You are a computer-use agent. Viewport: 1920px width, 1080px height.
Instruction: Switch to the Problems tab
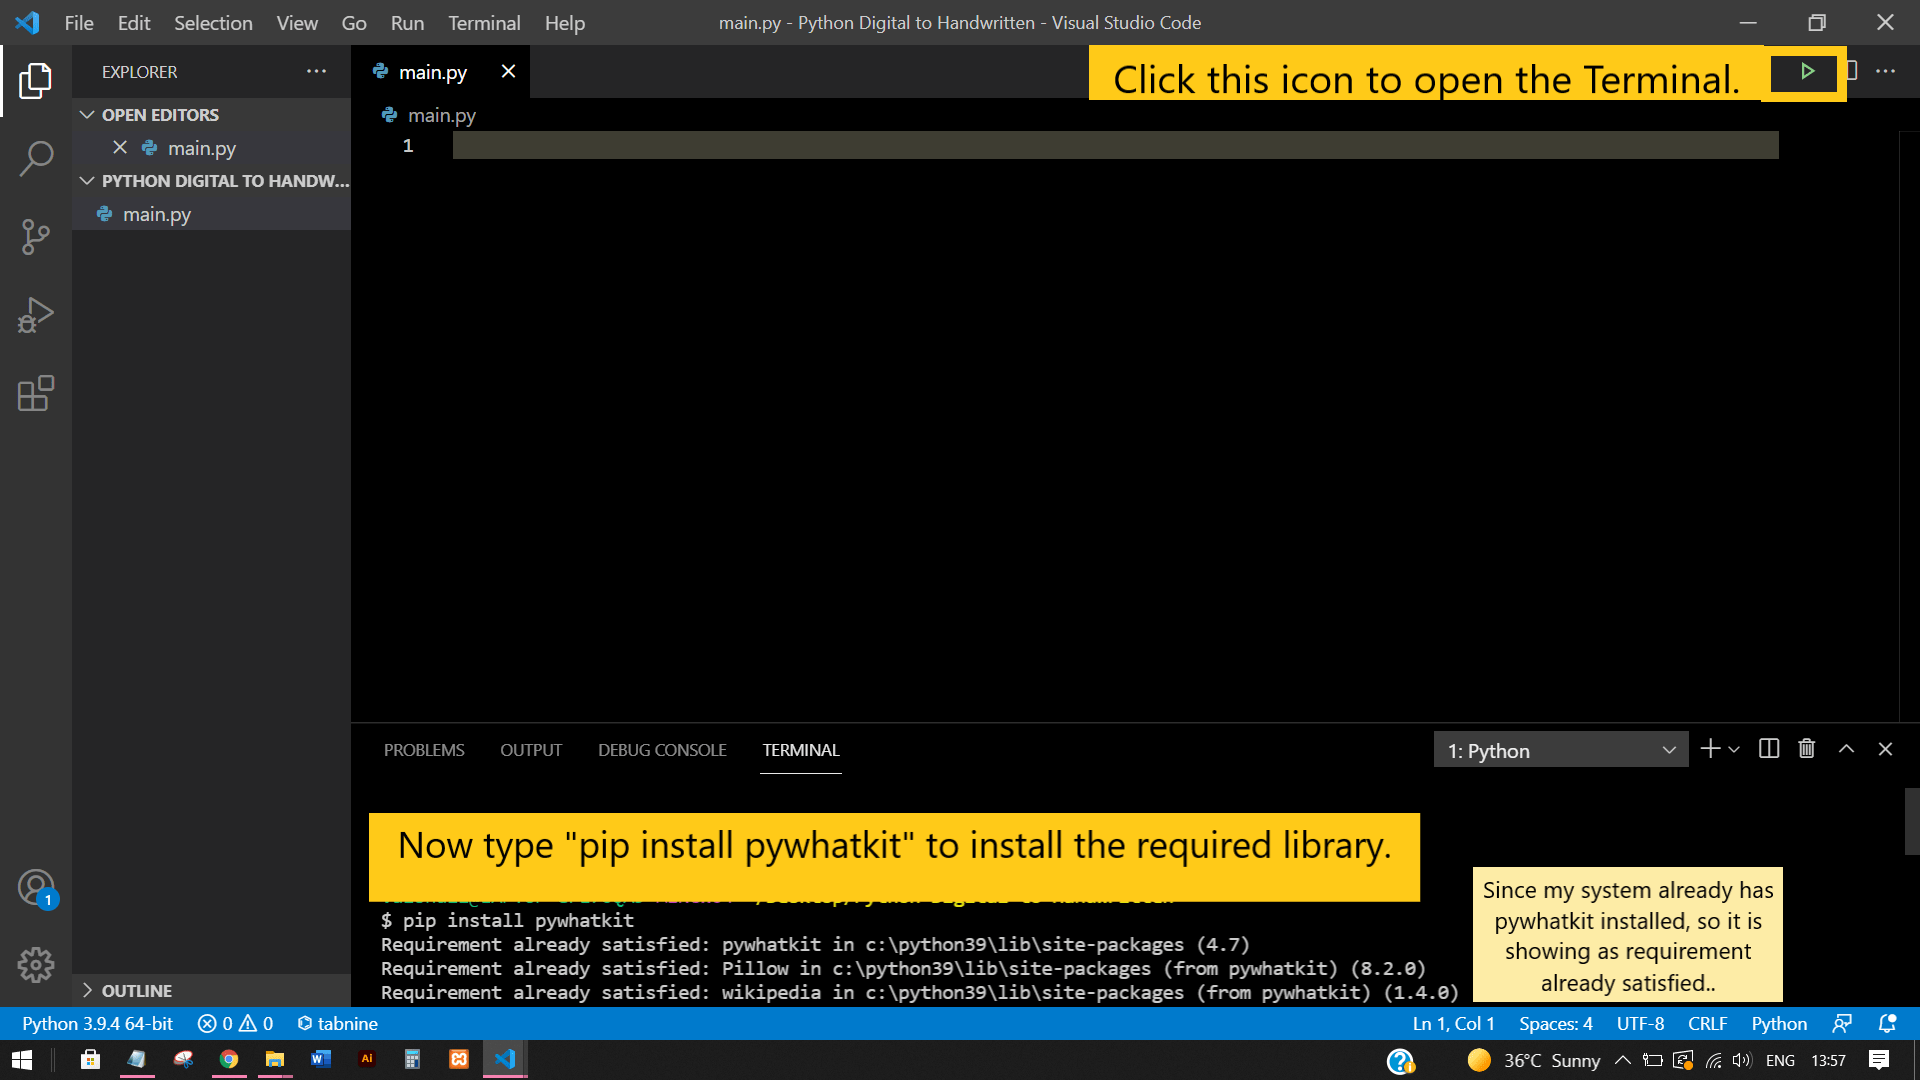pos(424,749)
